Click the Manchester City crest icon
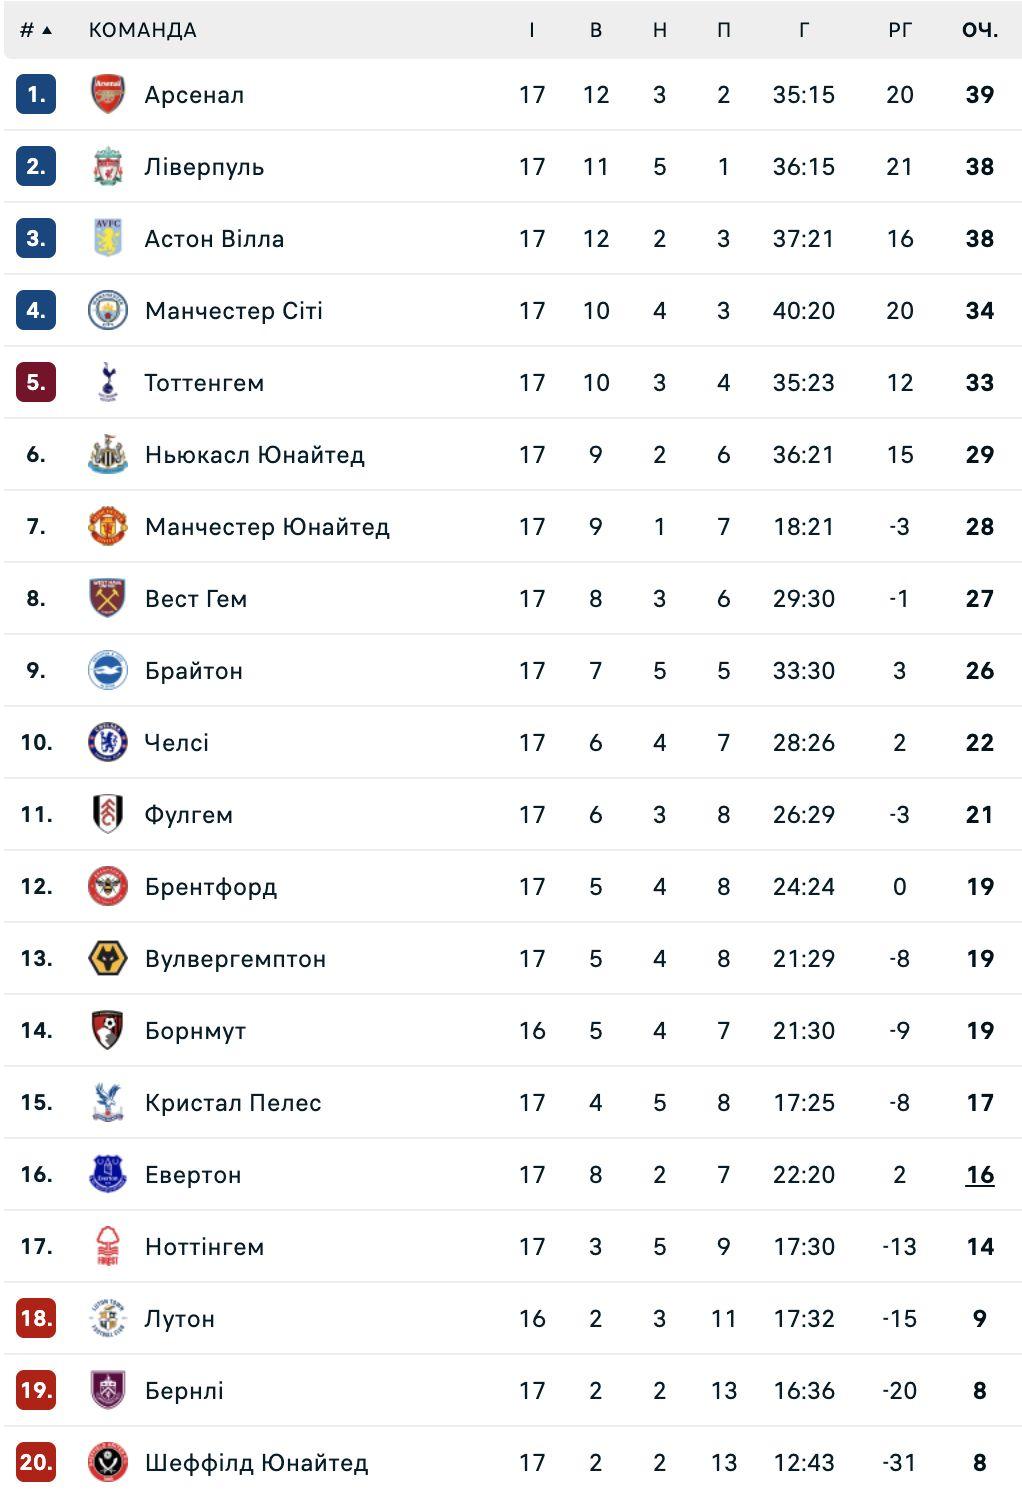 point(107,311)
